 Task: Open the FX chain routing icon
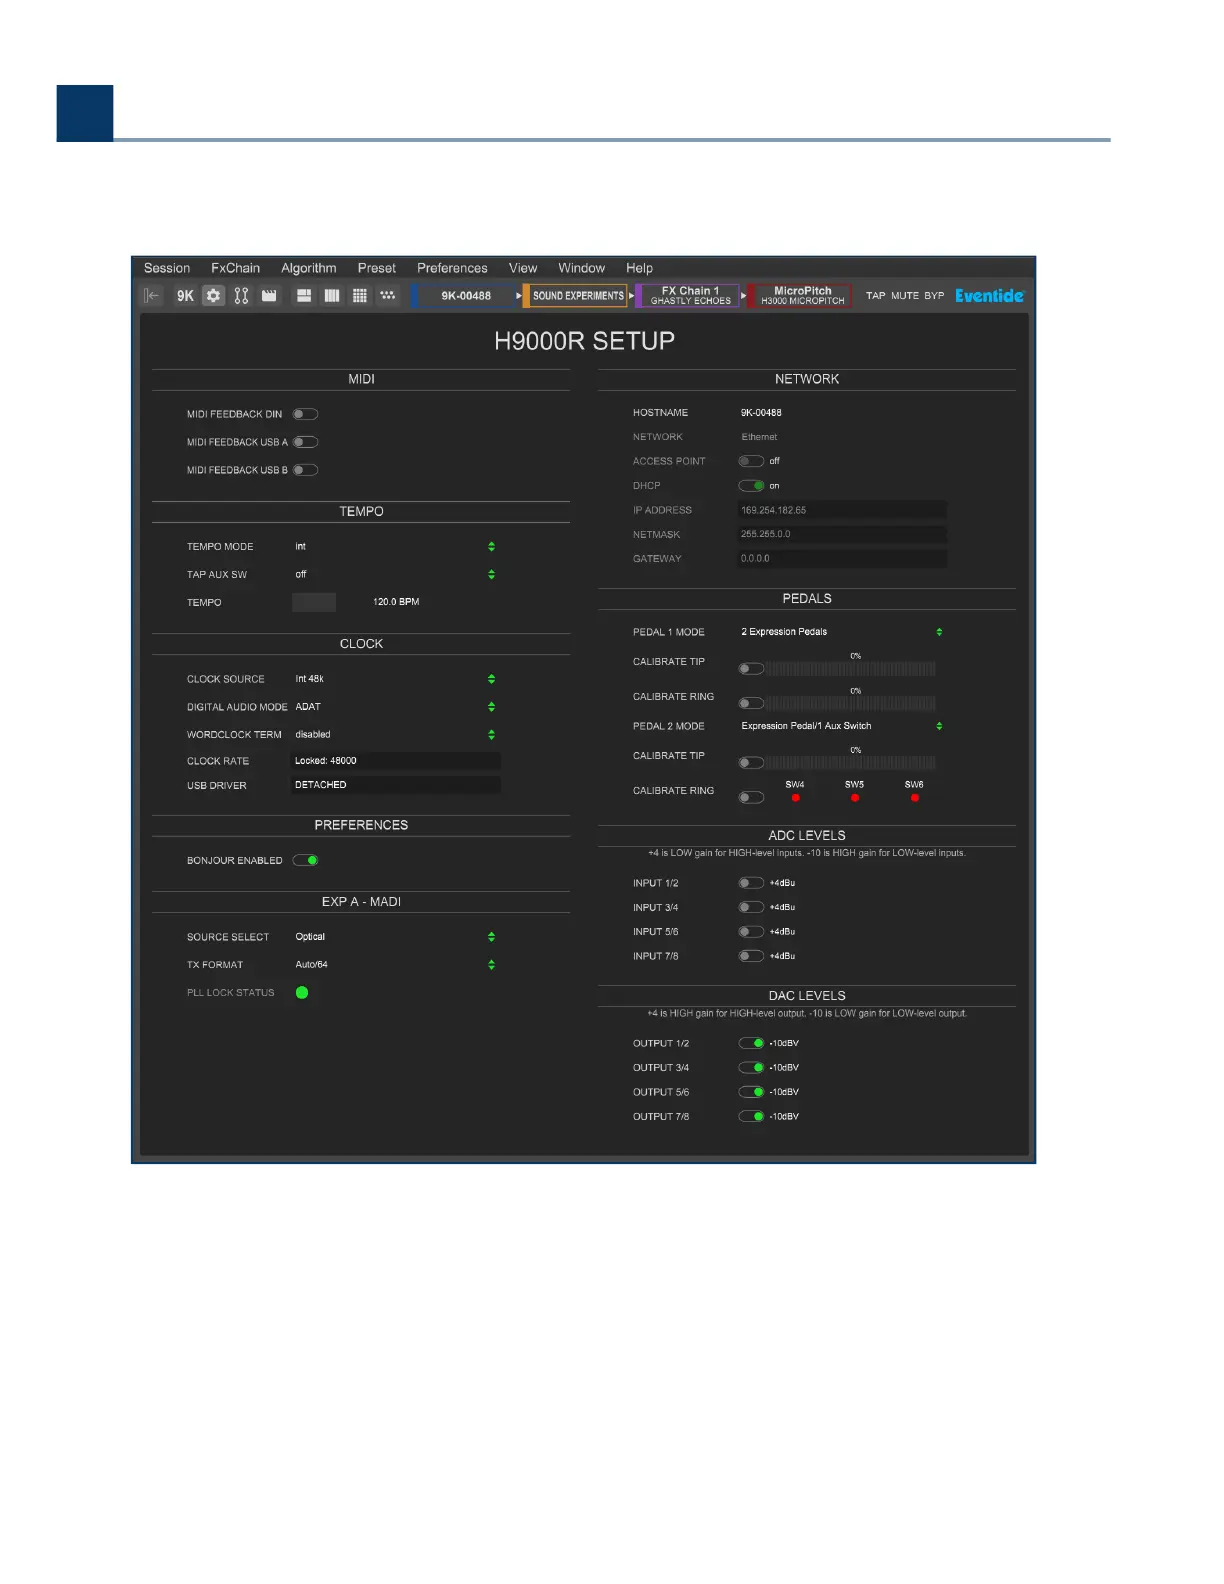pyautogui.click(x=241, y=296)
